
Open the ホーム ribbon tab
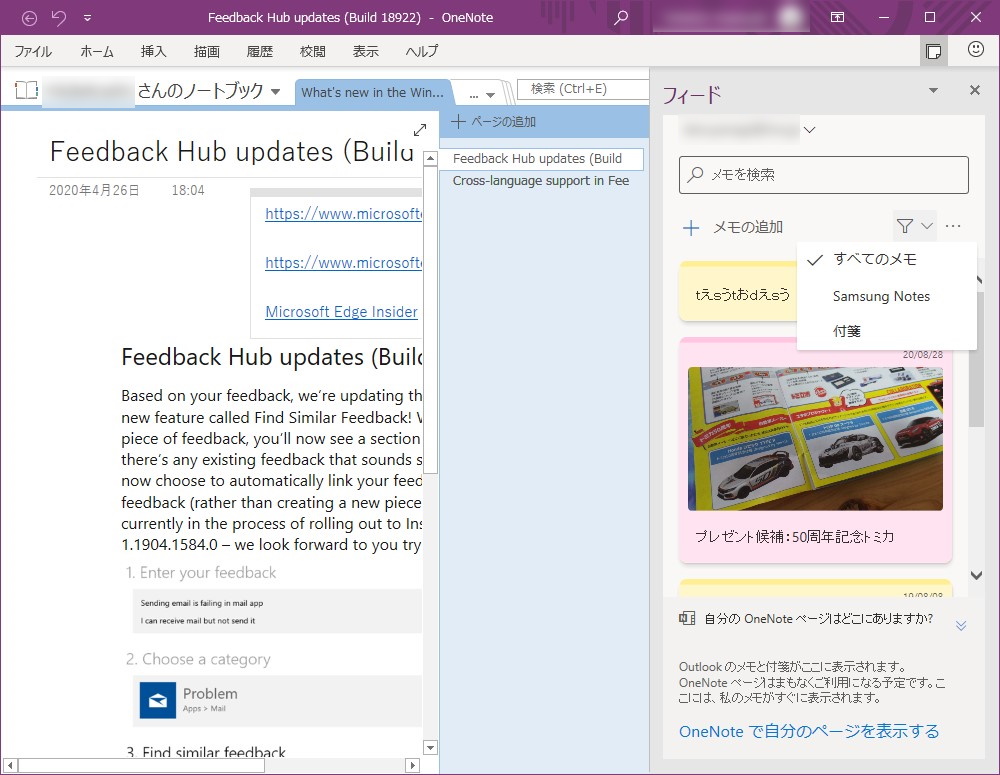pos(97,52)
